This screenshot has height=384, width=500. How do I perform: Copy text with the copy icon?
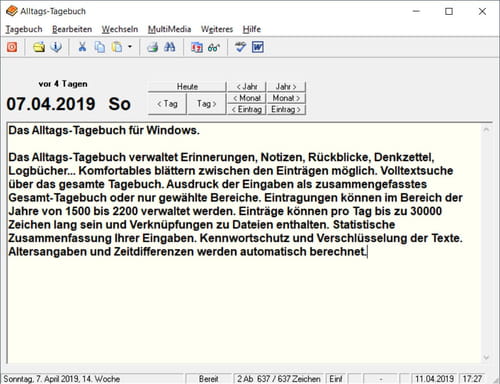point(100,47)
